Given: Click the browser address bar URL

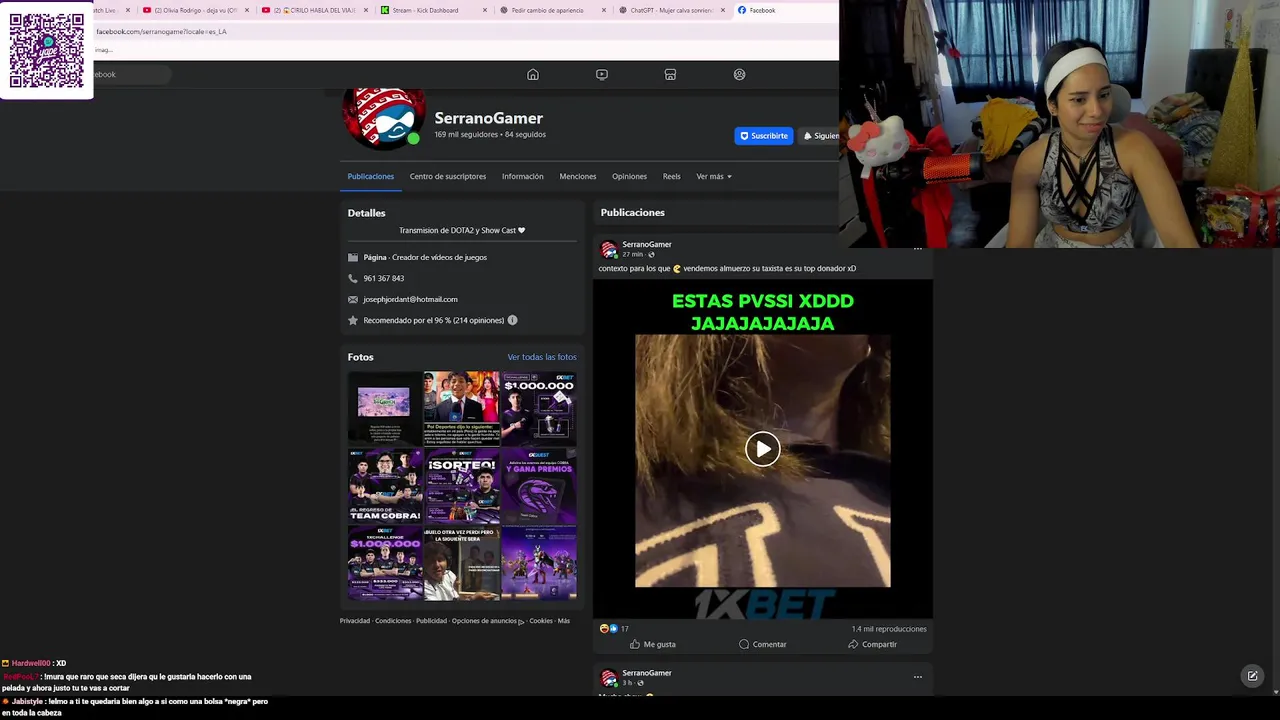Looking at the screenshot, I should 161,31.
